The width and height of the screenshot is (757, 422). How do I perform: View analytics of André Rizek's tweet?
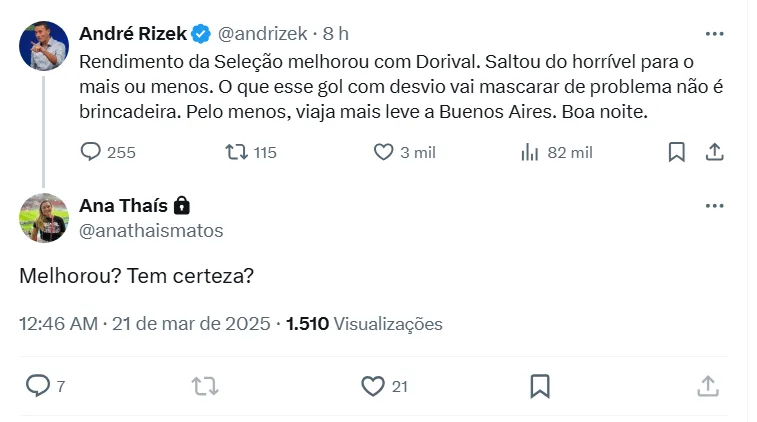(531, 152)
